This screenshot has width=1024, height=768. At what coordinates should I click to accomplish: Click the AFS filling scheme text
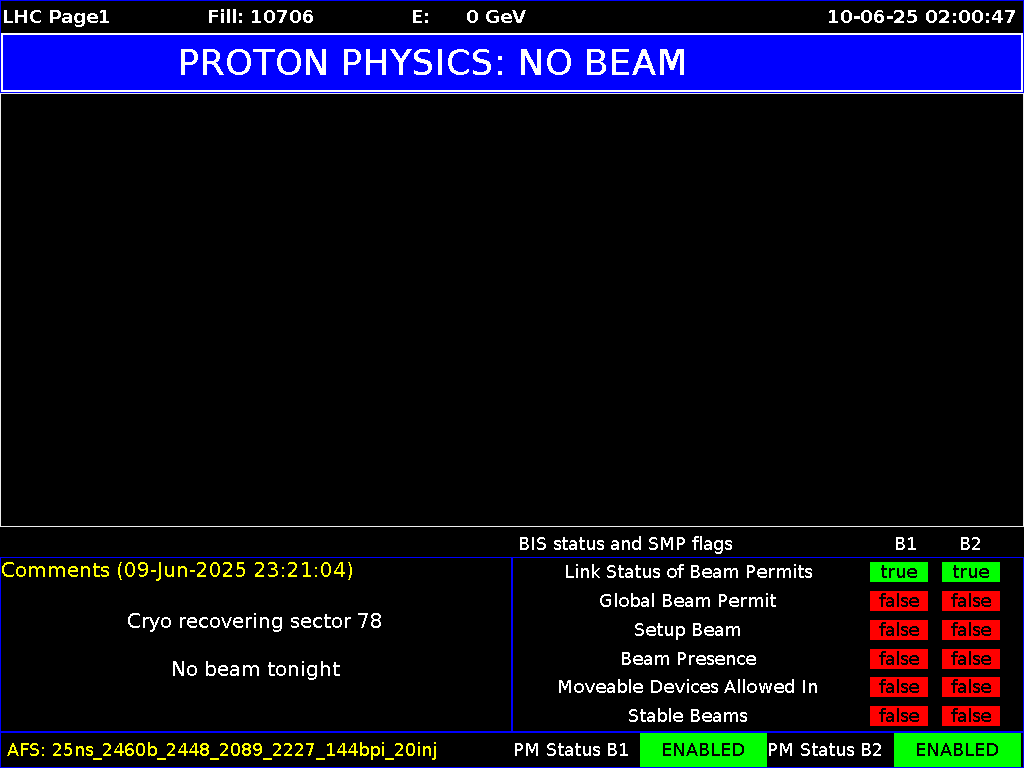pyautogui.click(x=222, y=750)
